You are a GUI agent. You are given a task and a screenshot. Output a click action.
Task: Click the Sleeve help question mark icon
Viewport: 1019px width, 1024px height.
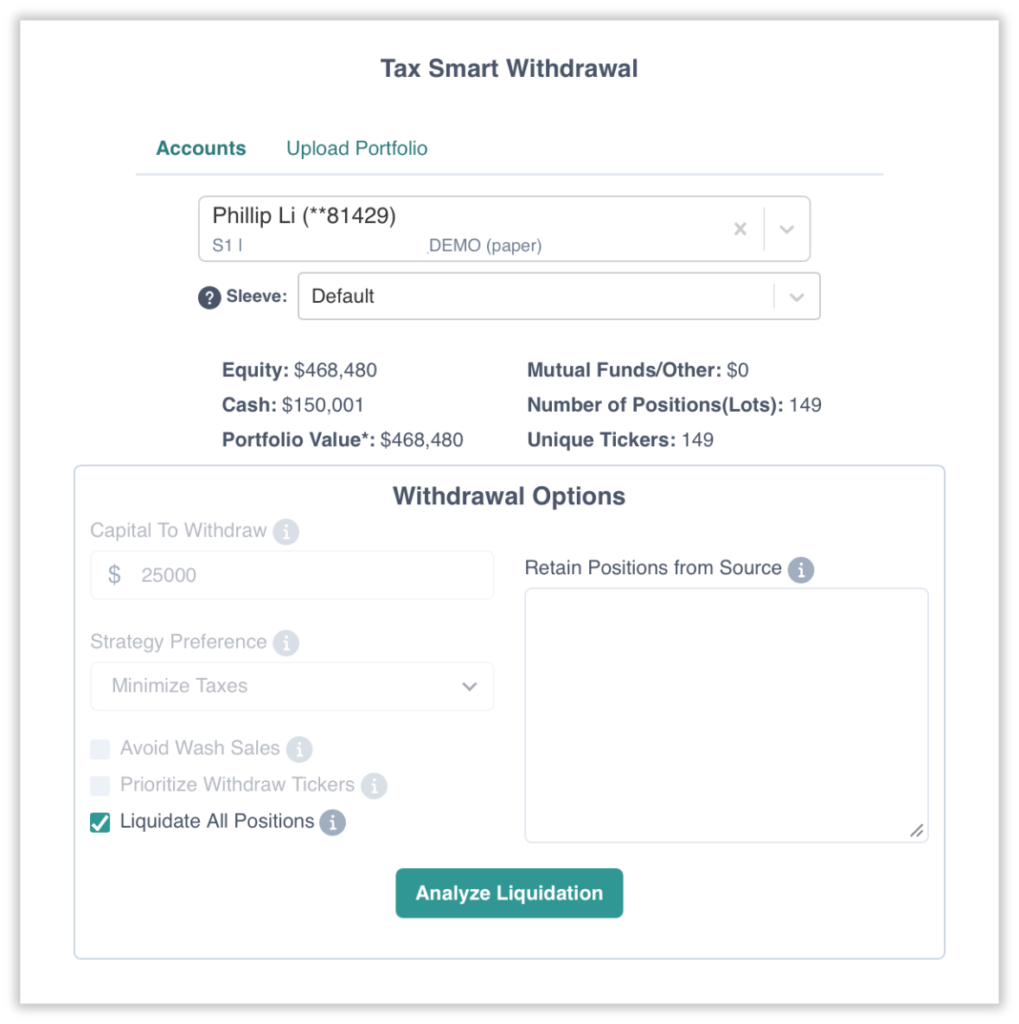209,297
